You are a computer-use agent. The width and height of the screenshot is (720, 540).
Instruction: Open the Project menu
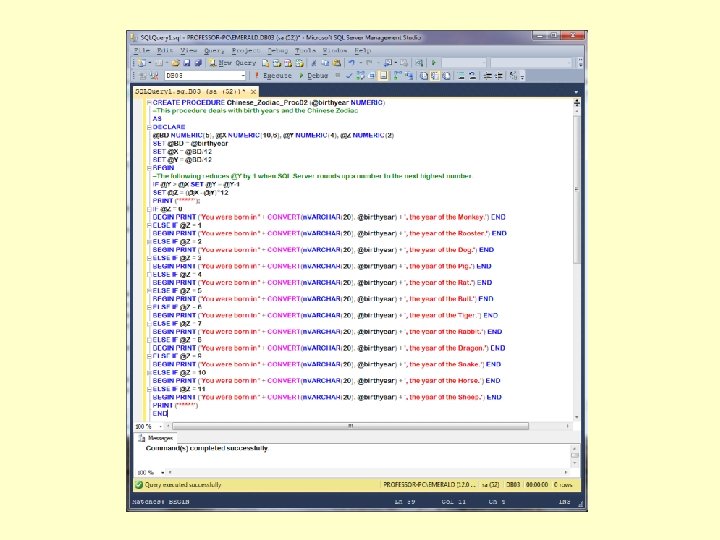click(x=246, y=50)
